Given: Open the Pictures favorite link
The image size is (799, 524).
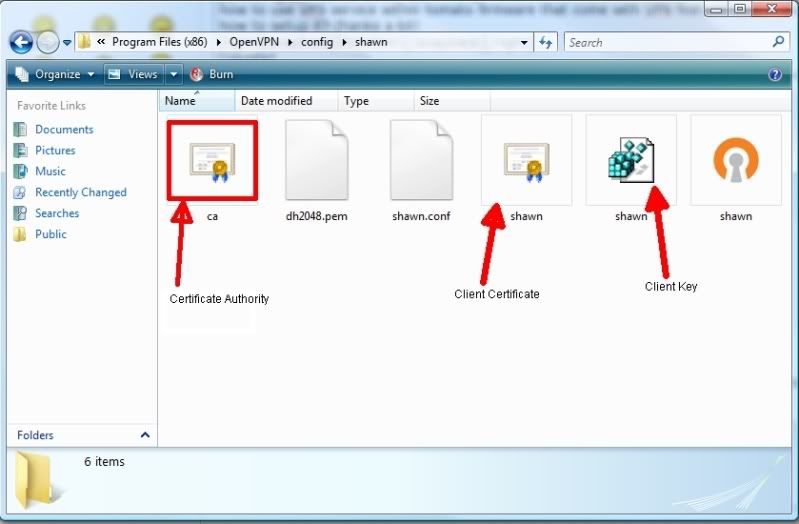Looking at the screenshot, I should click(x=55, y=150).
